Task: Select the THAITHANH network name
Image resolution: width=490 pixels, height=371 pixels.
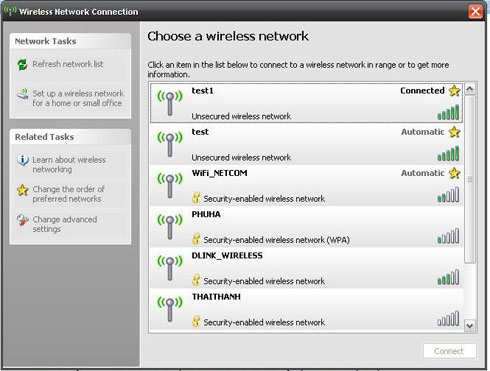Action: pyautogui.click(x=216, y=297)
